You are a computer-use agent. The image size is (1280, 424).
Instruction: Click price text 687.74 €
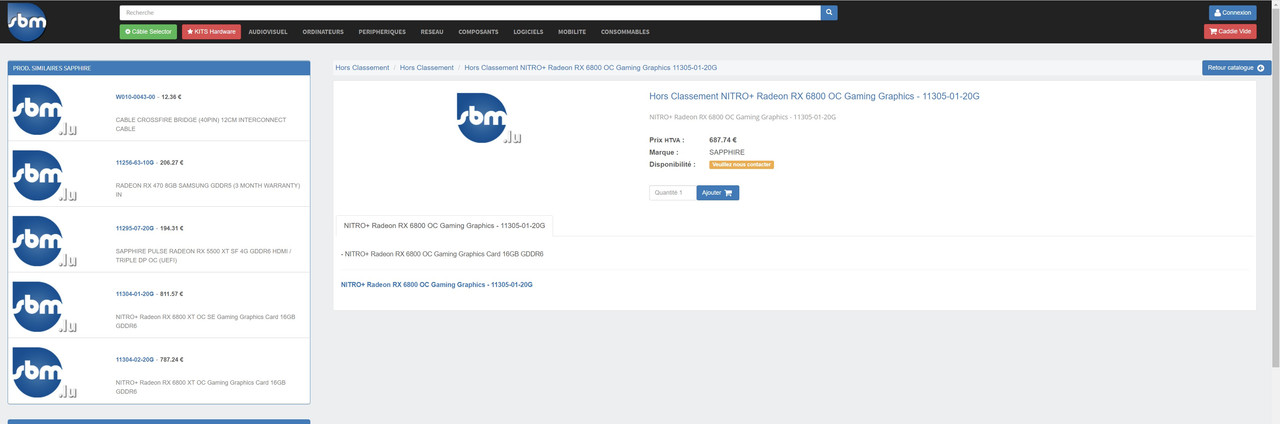pos(723,140)
